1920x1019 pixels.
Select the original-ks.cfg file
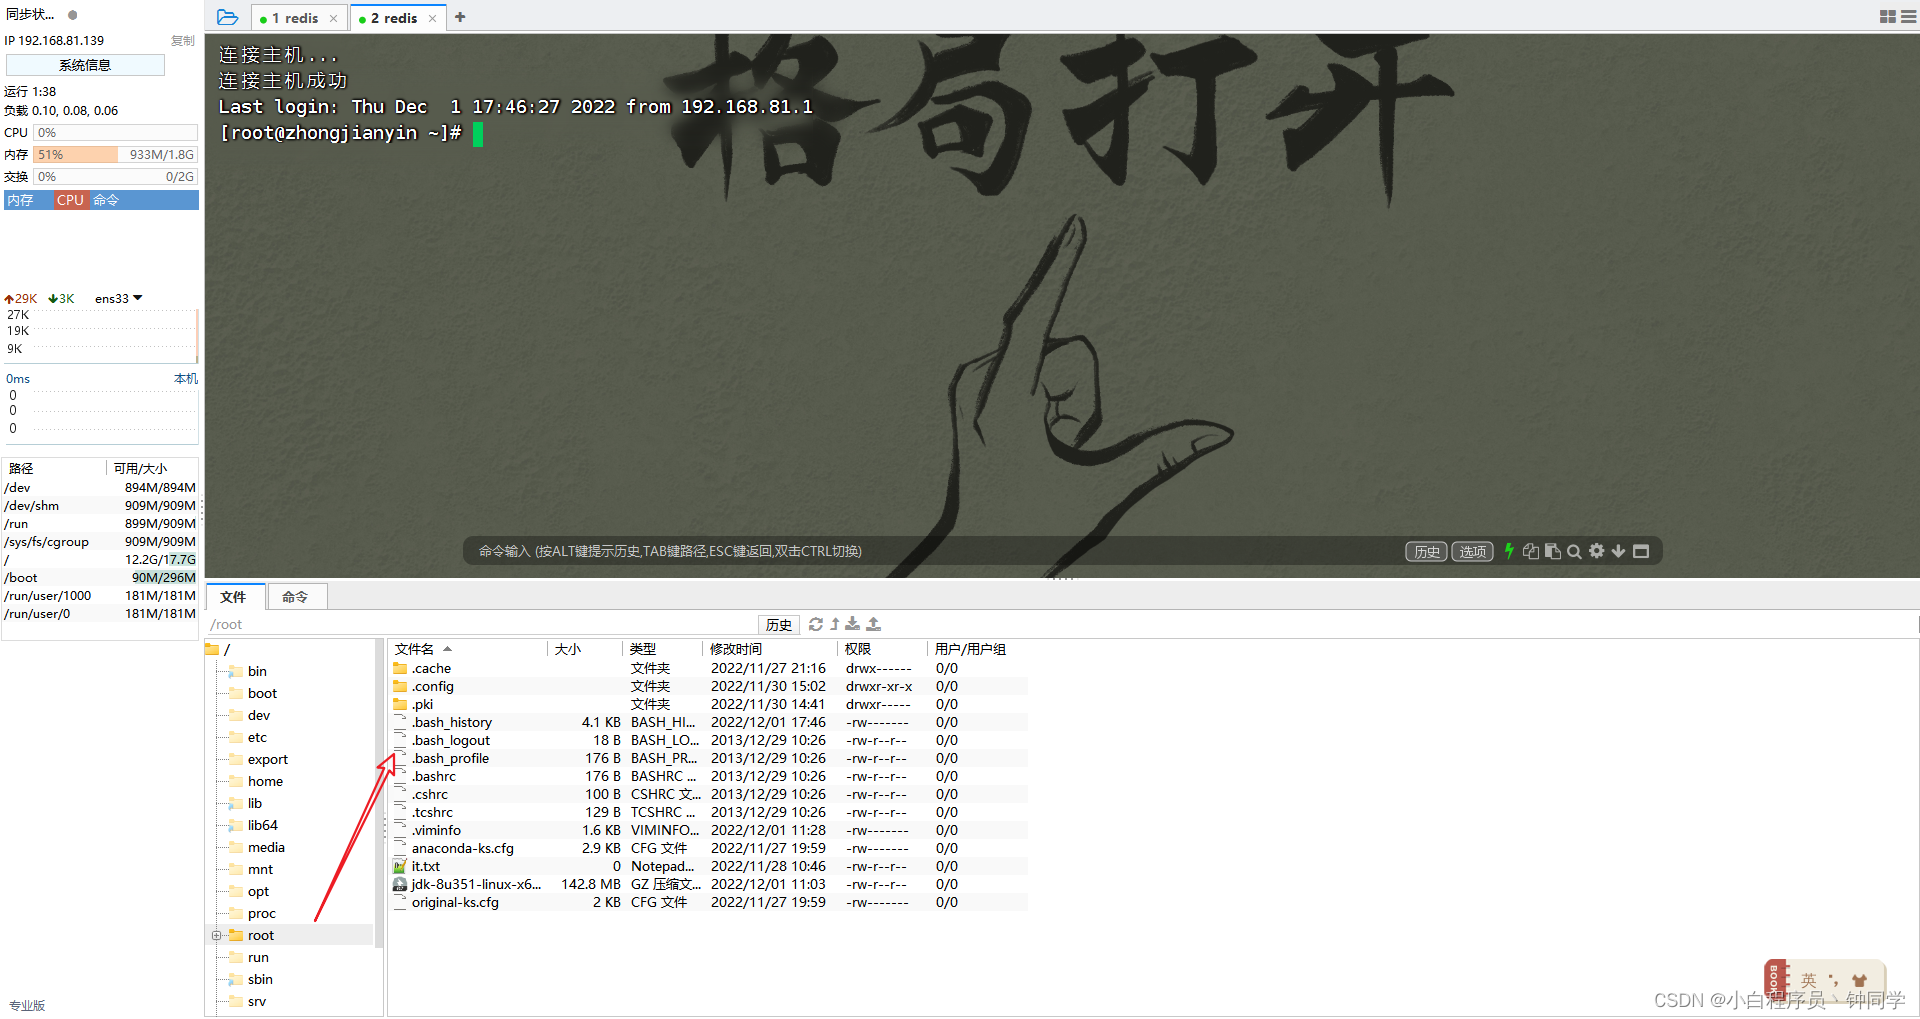709,902
